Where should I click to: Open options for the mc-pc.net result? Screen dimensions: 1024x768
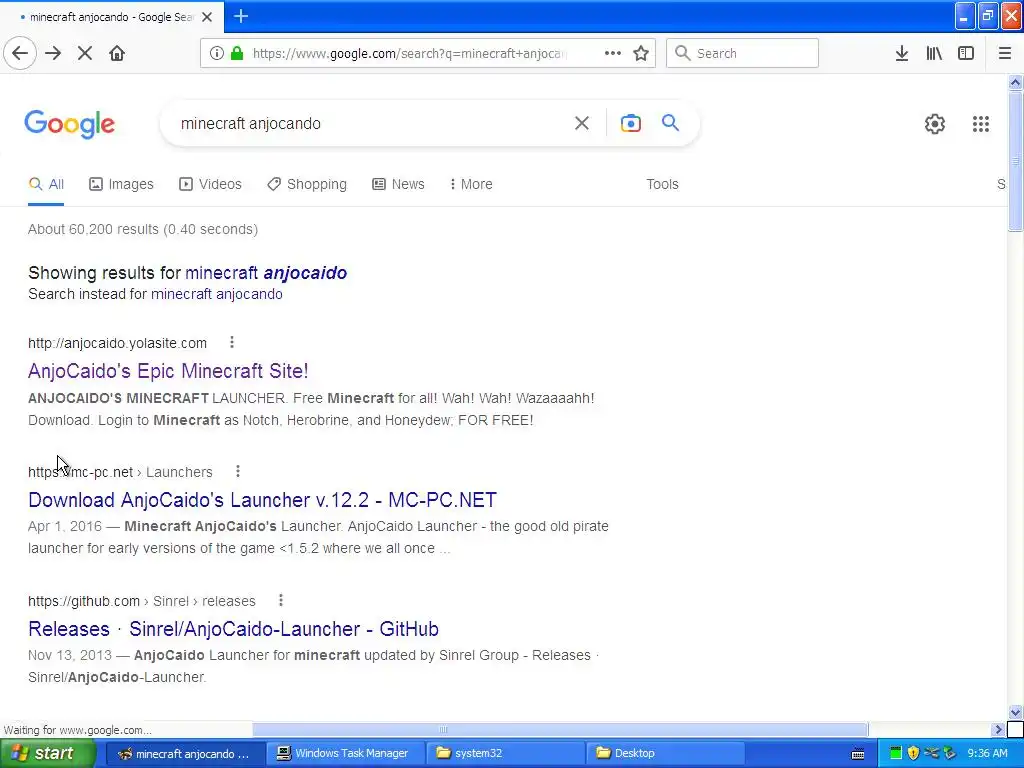238,471
